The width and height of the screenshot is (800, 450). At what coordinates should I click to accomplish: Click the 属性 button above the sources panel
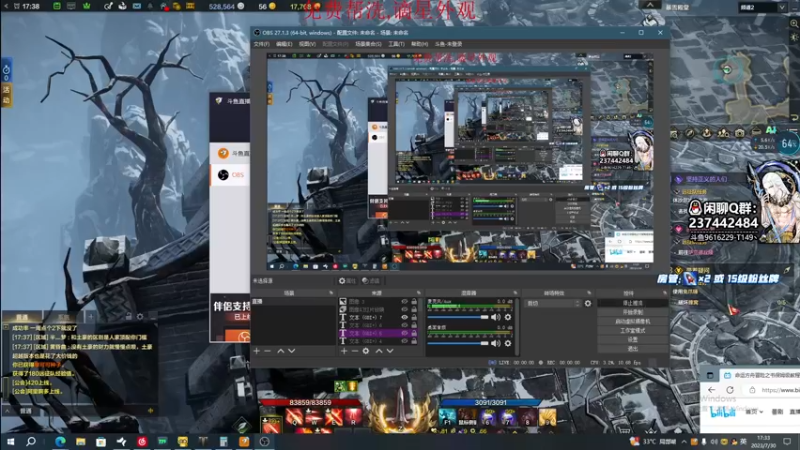click(x=347, y=281)
